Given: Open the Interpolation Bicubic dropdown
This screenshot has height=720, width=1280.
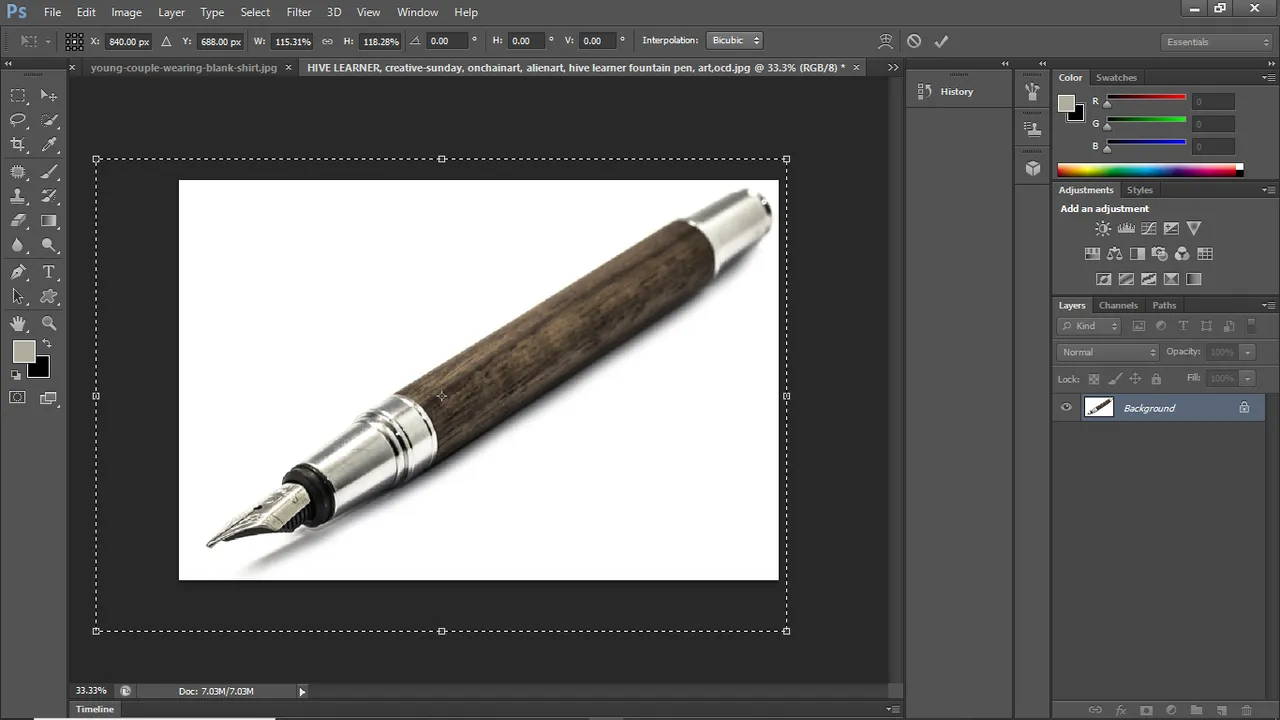Looking at the screenshot, I should coord(735,41).
